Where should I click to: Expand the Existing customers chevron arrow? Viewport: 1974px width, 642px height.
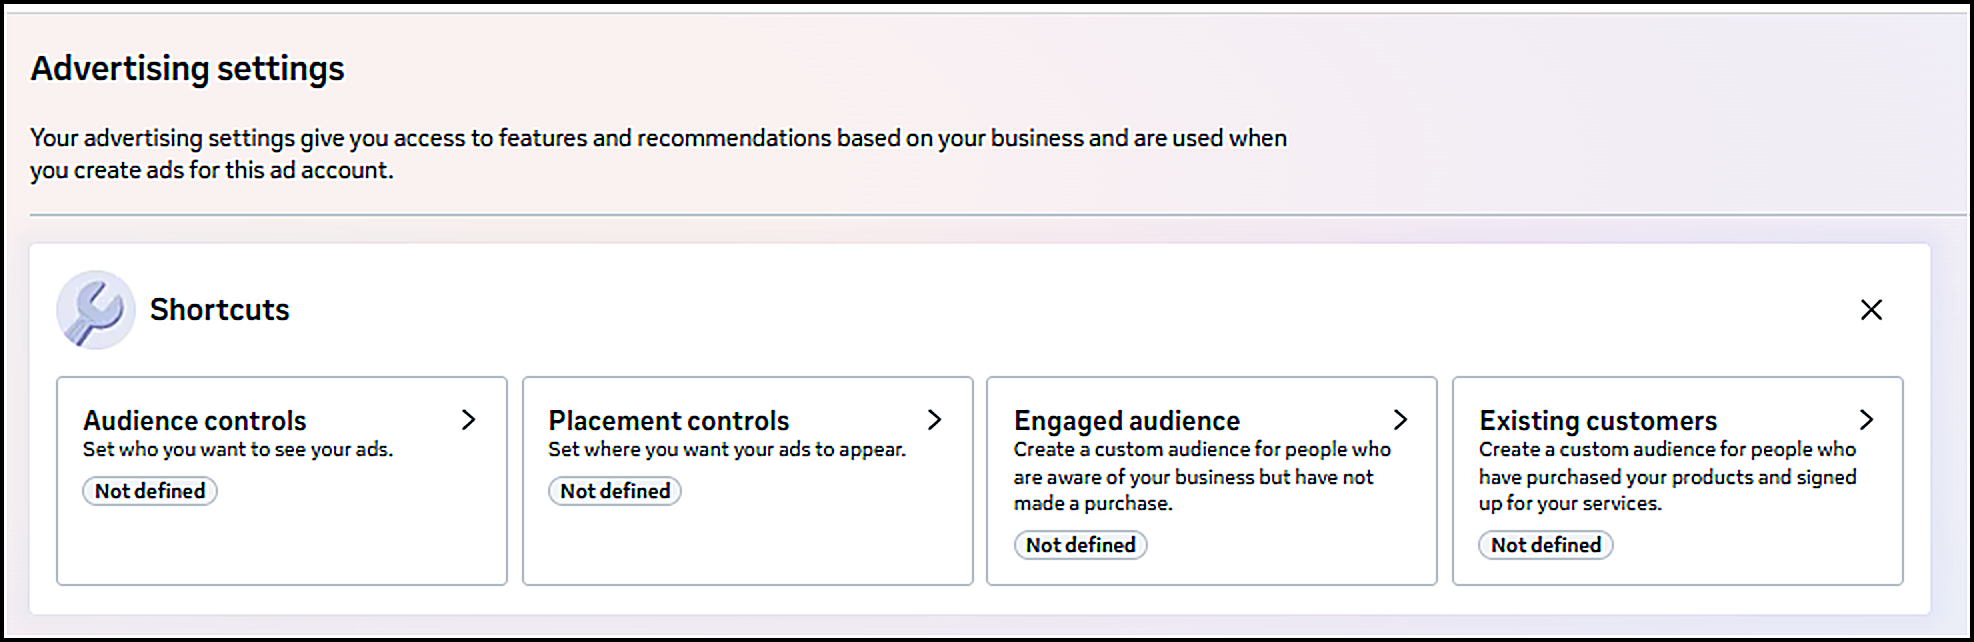1866,420
